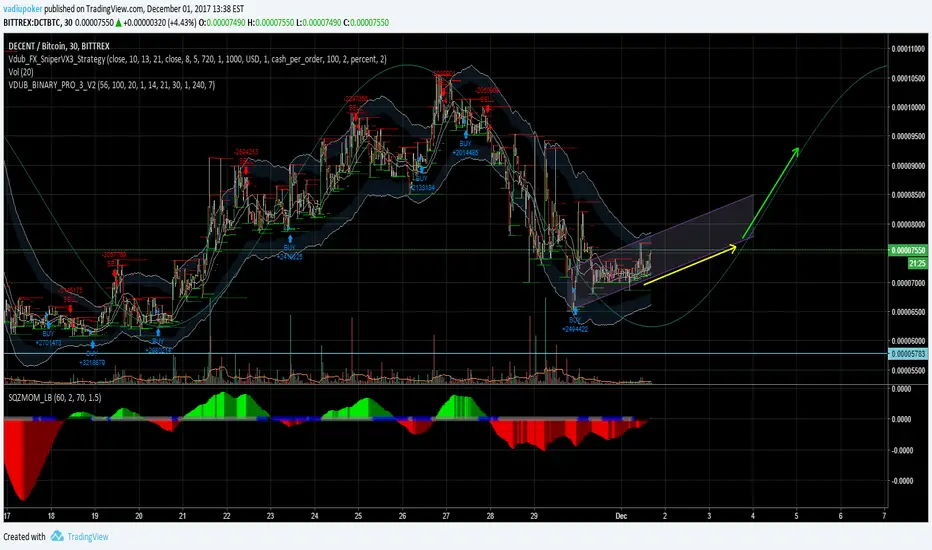This screenshot has width=932, height=550.
Task: Click the BUY +2014485 signal marker
Action: coord(465,144)
